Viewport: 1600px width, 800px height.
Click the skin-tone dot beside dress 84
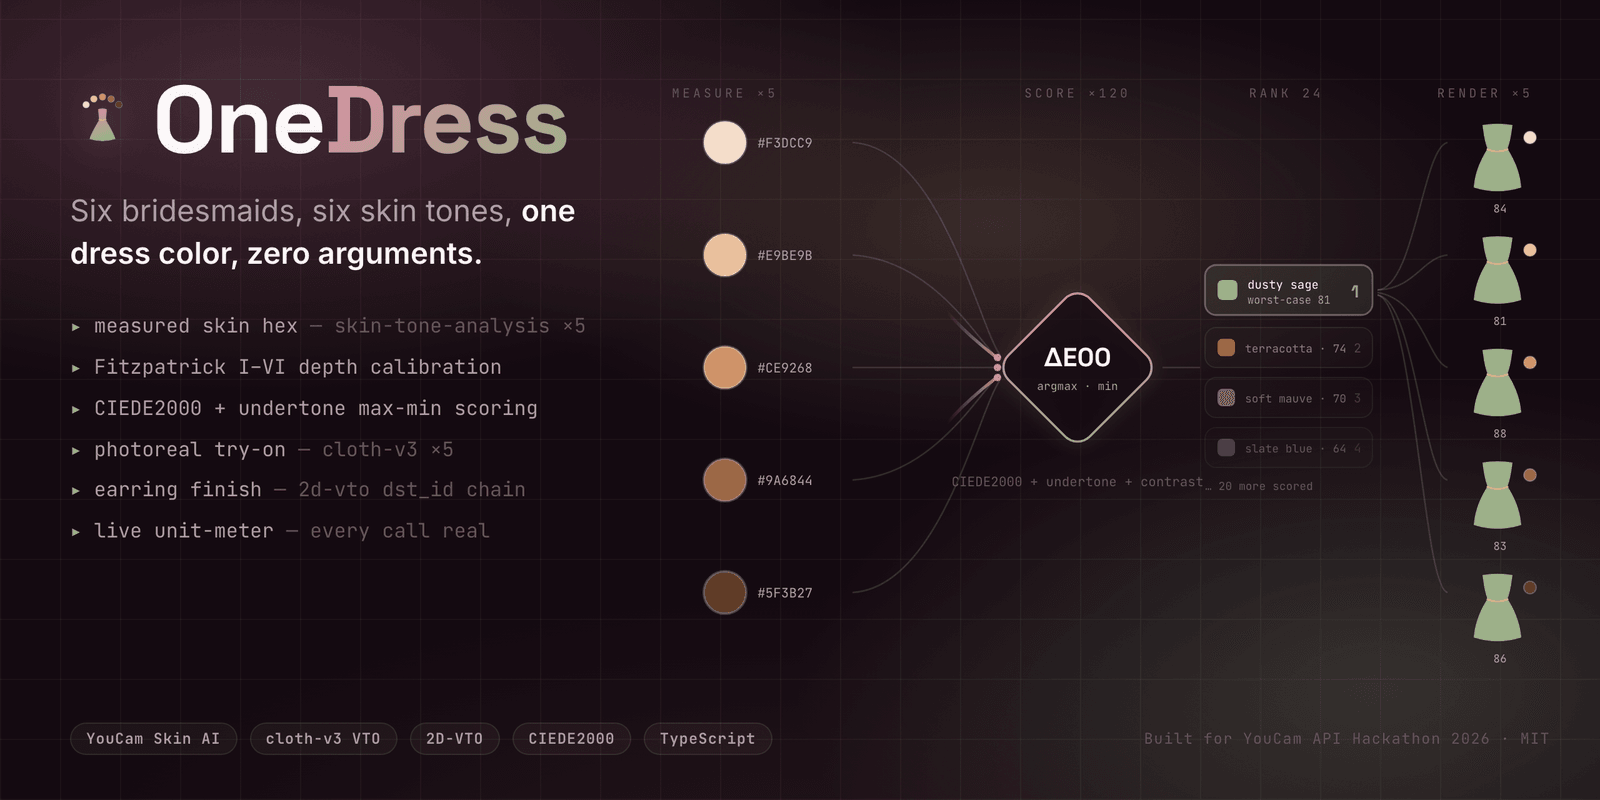[x=1530, y=138]
